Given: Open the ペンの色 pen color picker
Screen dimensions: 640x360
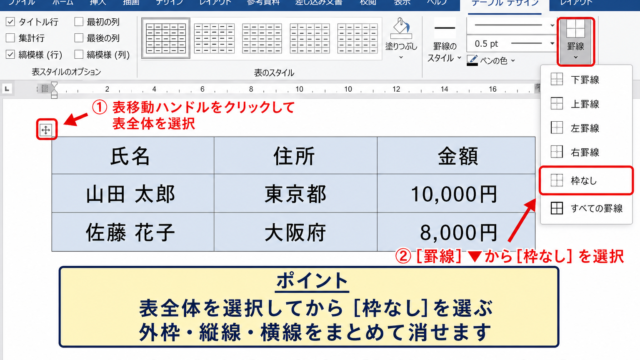Looking at the screenshot, I should click(491, 60).
